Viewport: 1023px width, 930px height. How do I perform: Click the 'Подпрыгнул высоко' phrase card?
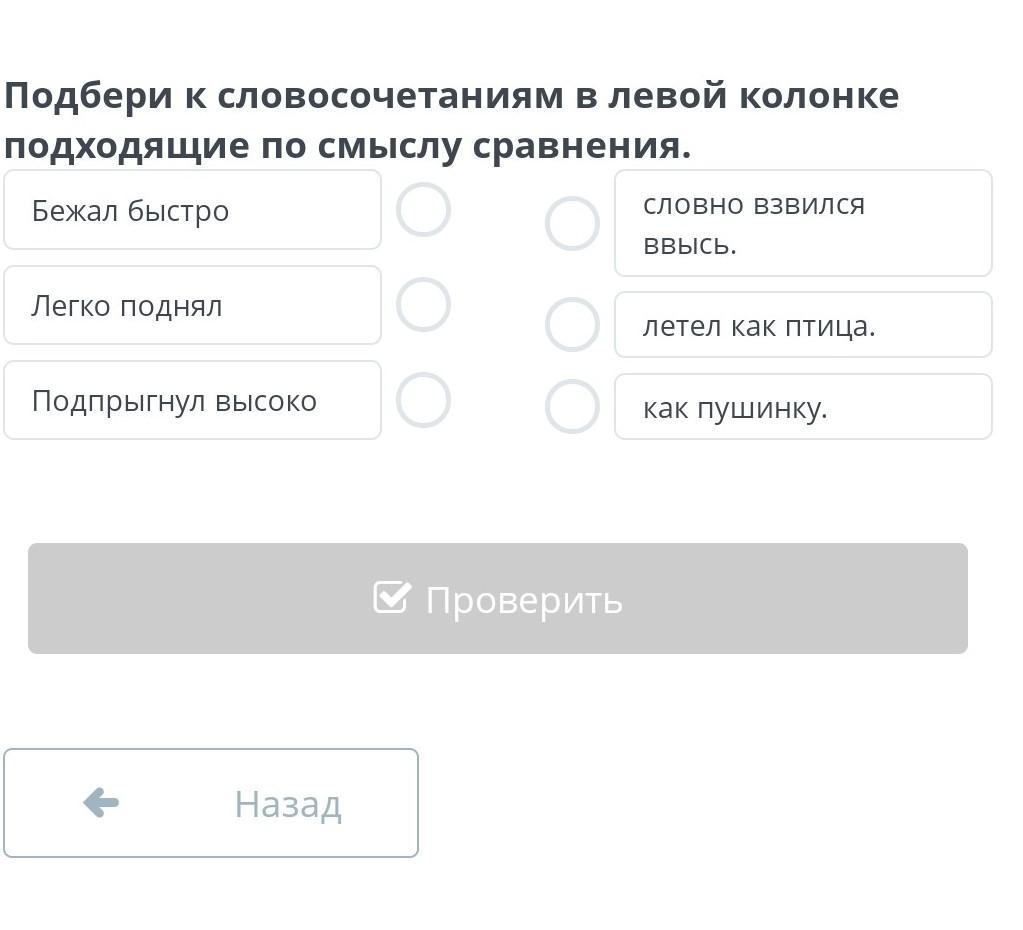[x=192, y=400]
